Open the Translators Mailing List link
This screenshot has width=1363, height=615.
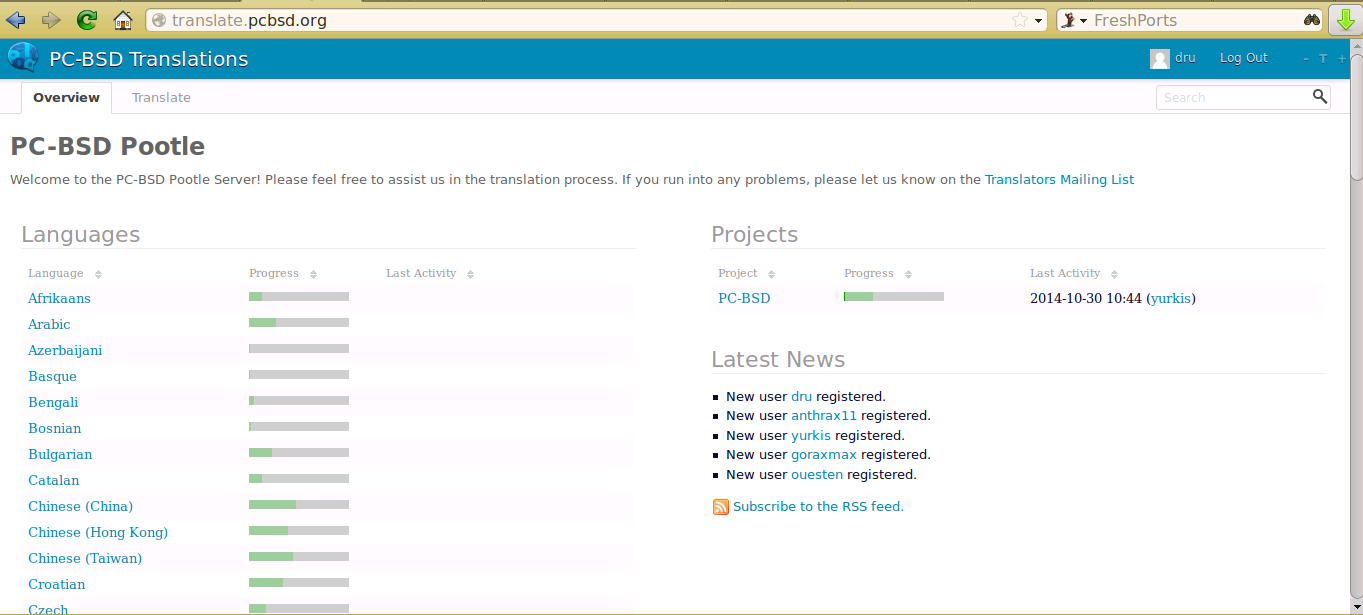coord(1059,180)
